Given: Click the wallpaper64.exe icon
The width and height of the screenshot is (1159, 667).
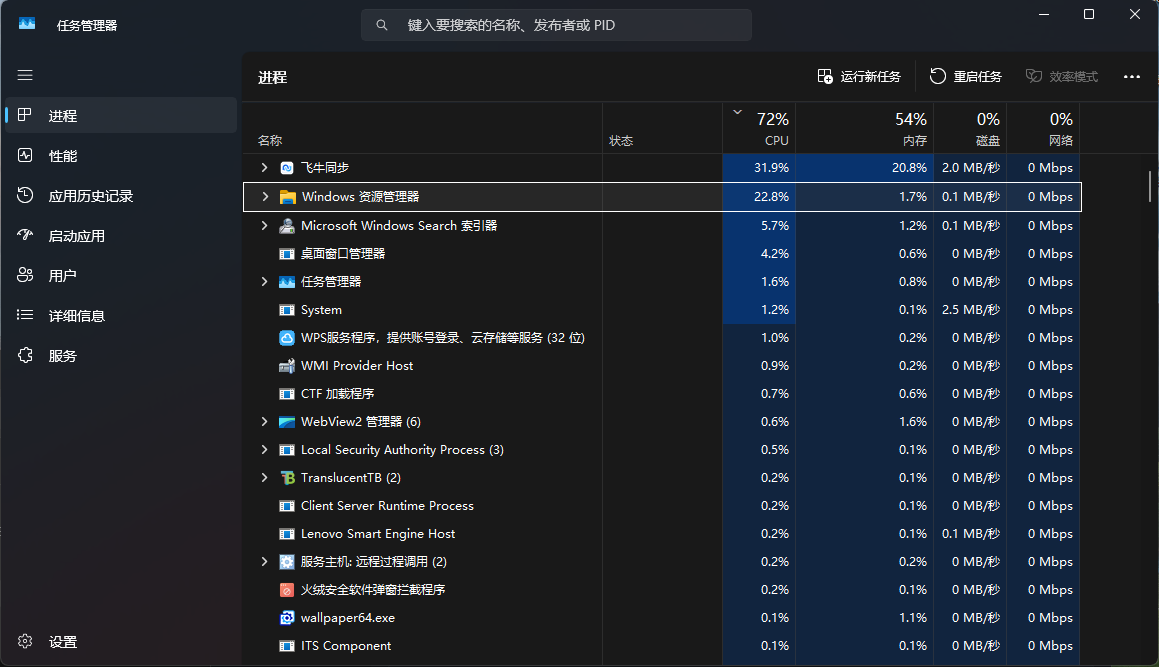Looking at the screenshot, I should (287, 618).
